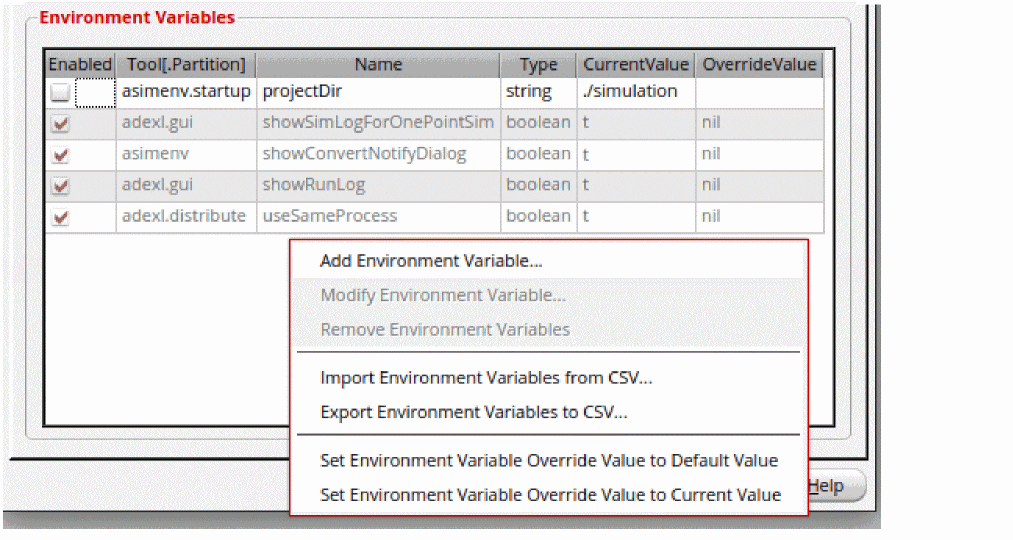Disable the showRunLog checkbox

61,186
